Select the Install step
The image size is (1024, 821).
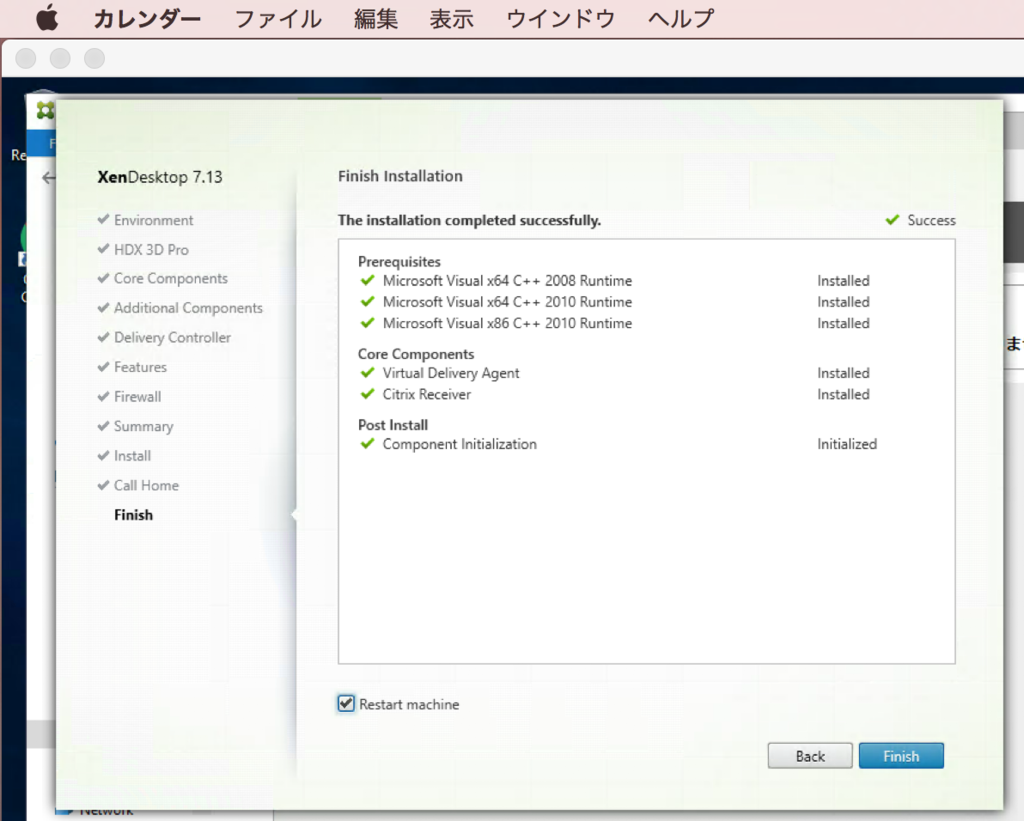pos(133,456)
